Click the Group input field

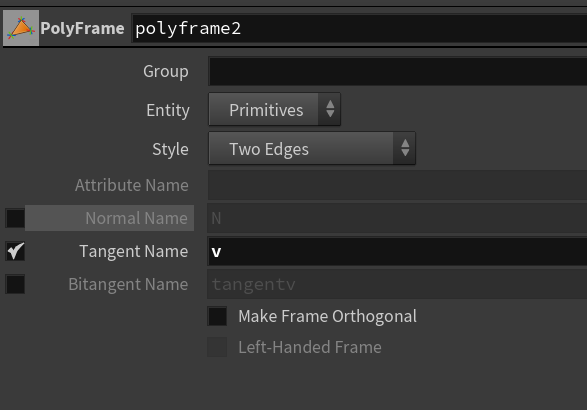[x=398, y=71]
